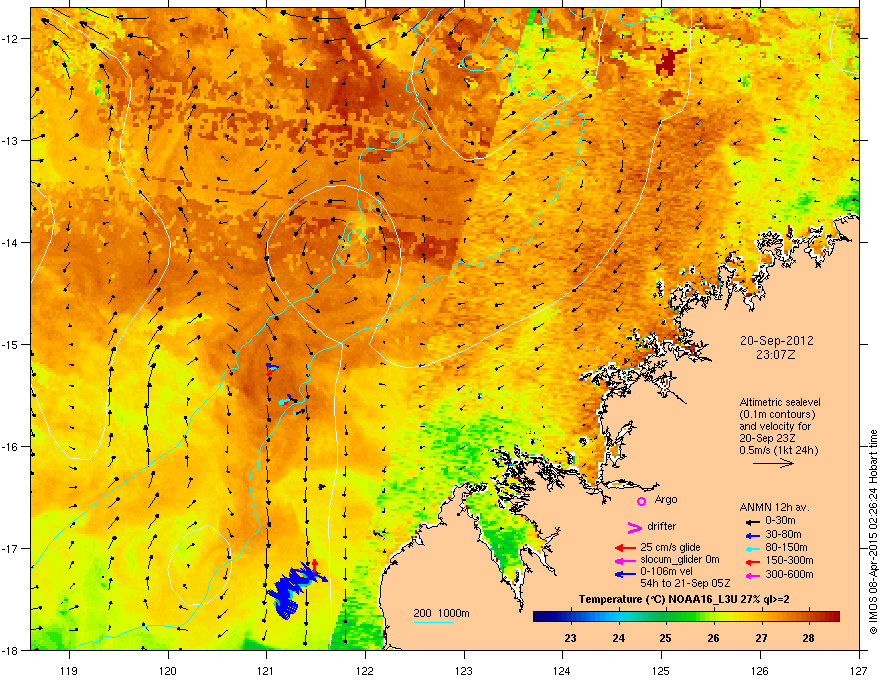Click the dark blue end of temperature colorbar
Image resolution: width=880 pixels, height=680 pixels.
point(542,617)
